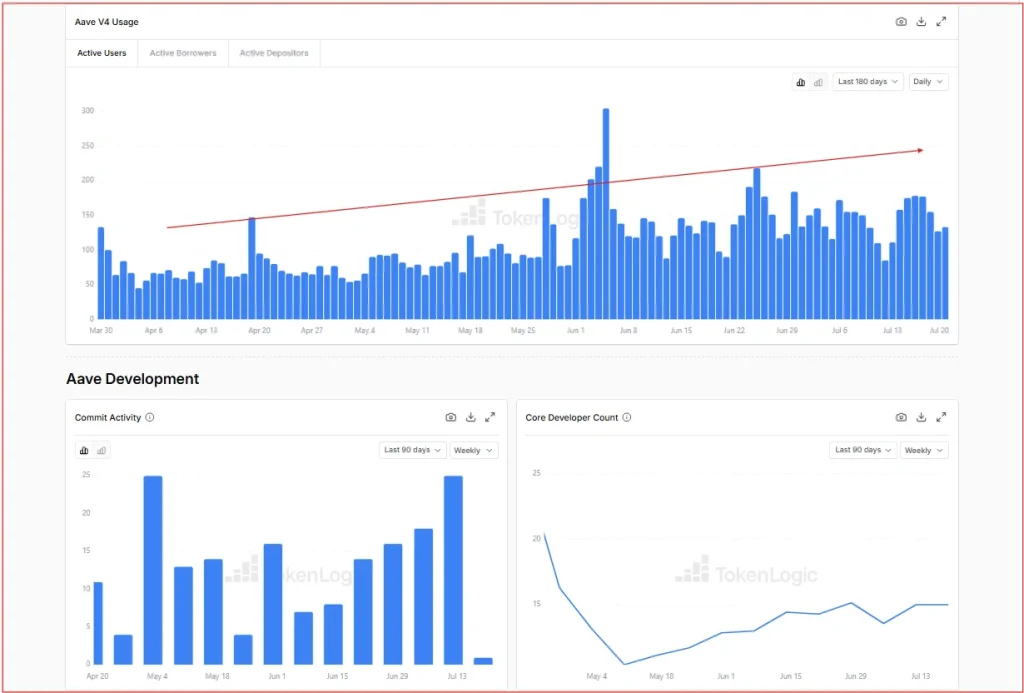Open Core Developer Count Weekly dropdown

coord(924,450)
